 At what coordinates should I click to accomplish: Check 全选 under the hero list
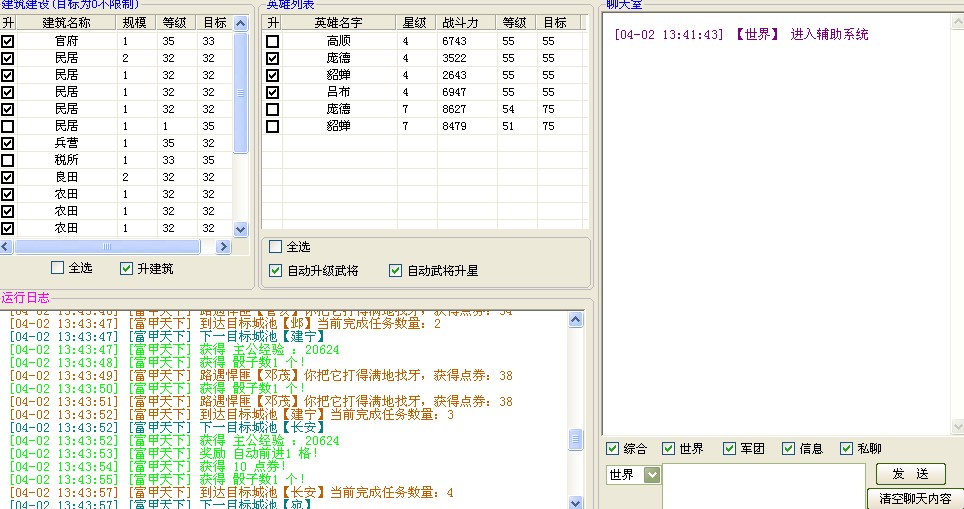pos(276,247)
